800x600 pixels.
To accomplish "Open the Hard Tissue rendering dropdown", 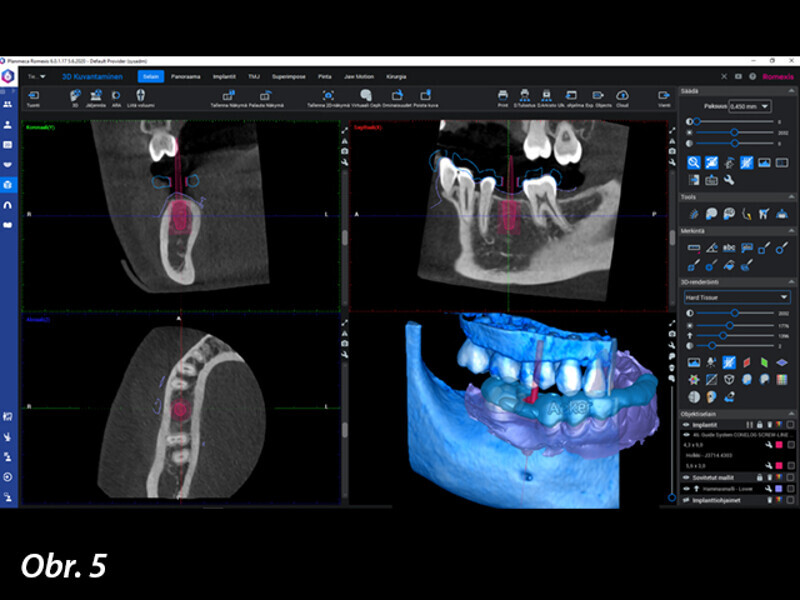I will pyautogui.click(x=736, y=297).
